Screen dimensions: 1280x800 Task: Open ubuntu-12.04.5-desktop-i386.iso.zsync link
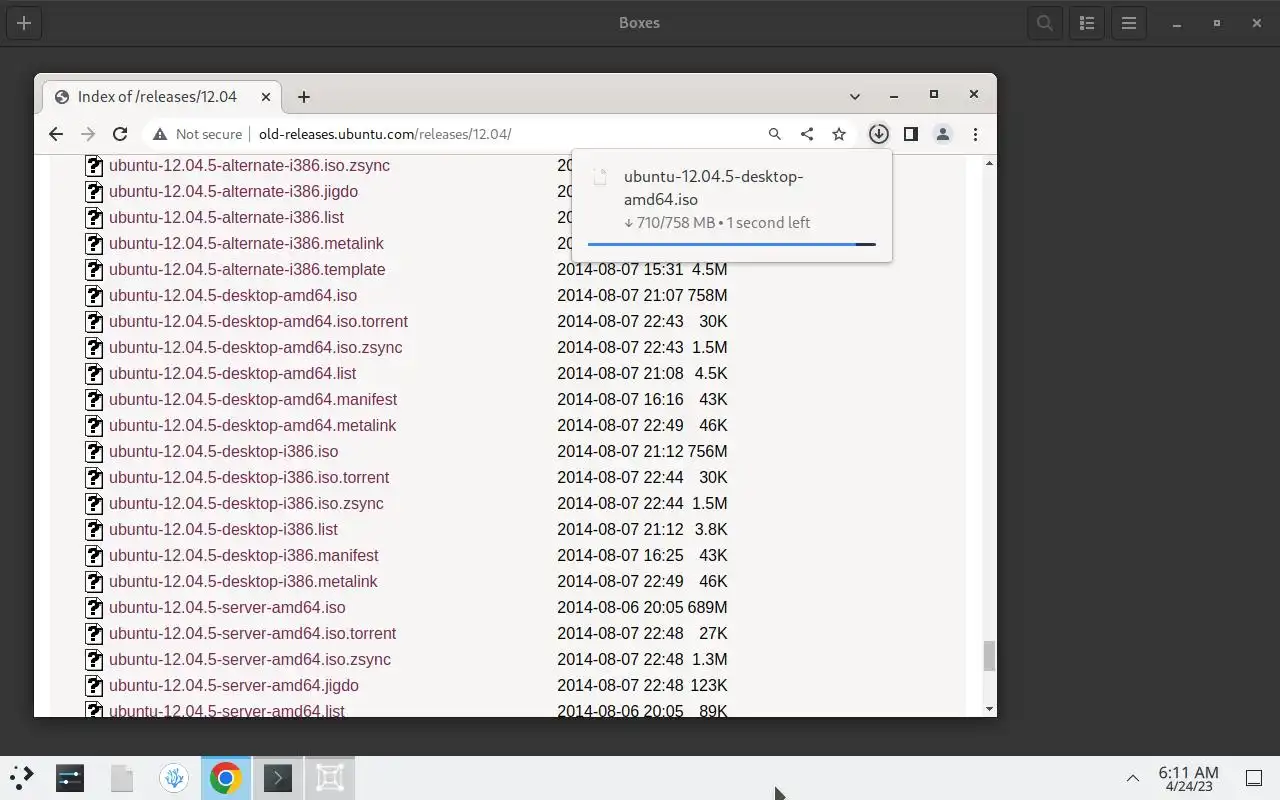pyautogui.click(x=246, y=504)
